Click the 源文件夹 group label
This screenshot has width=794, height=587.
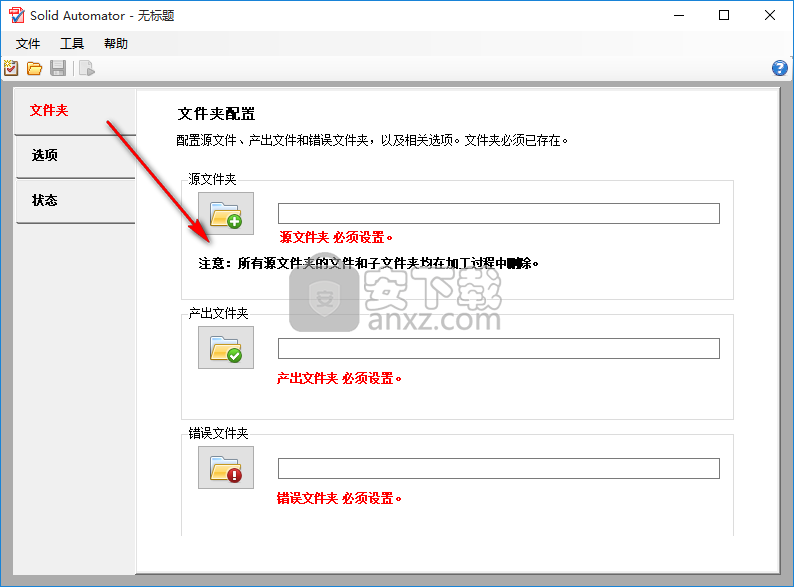(x=212, y=179)
